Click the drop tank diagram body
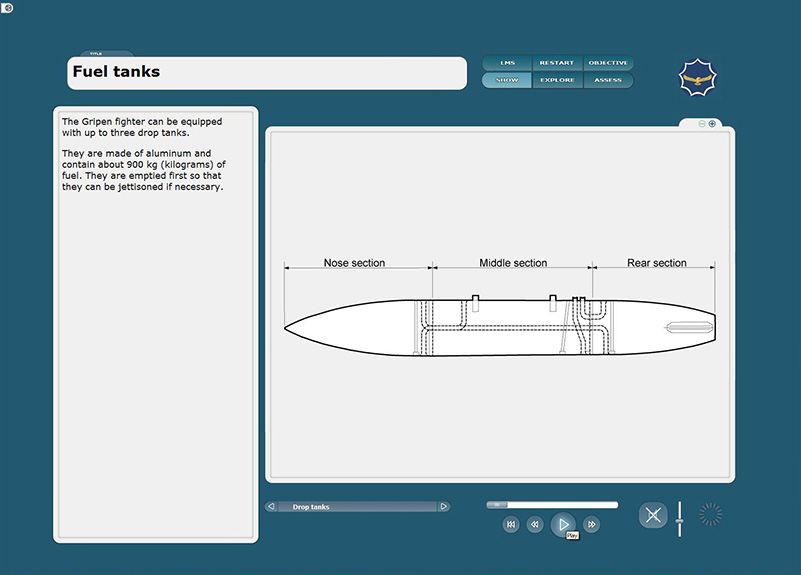The width and height of the screenshot is (801, 575). pyautogui.click(x=500, y=327)
